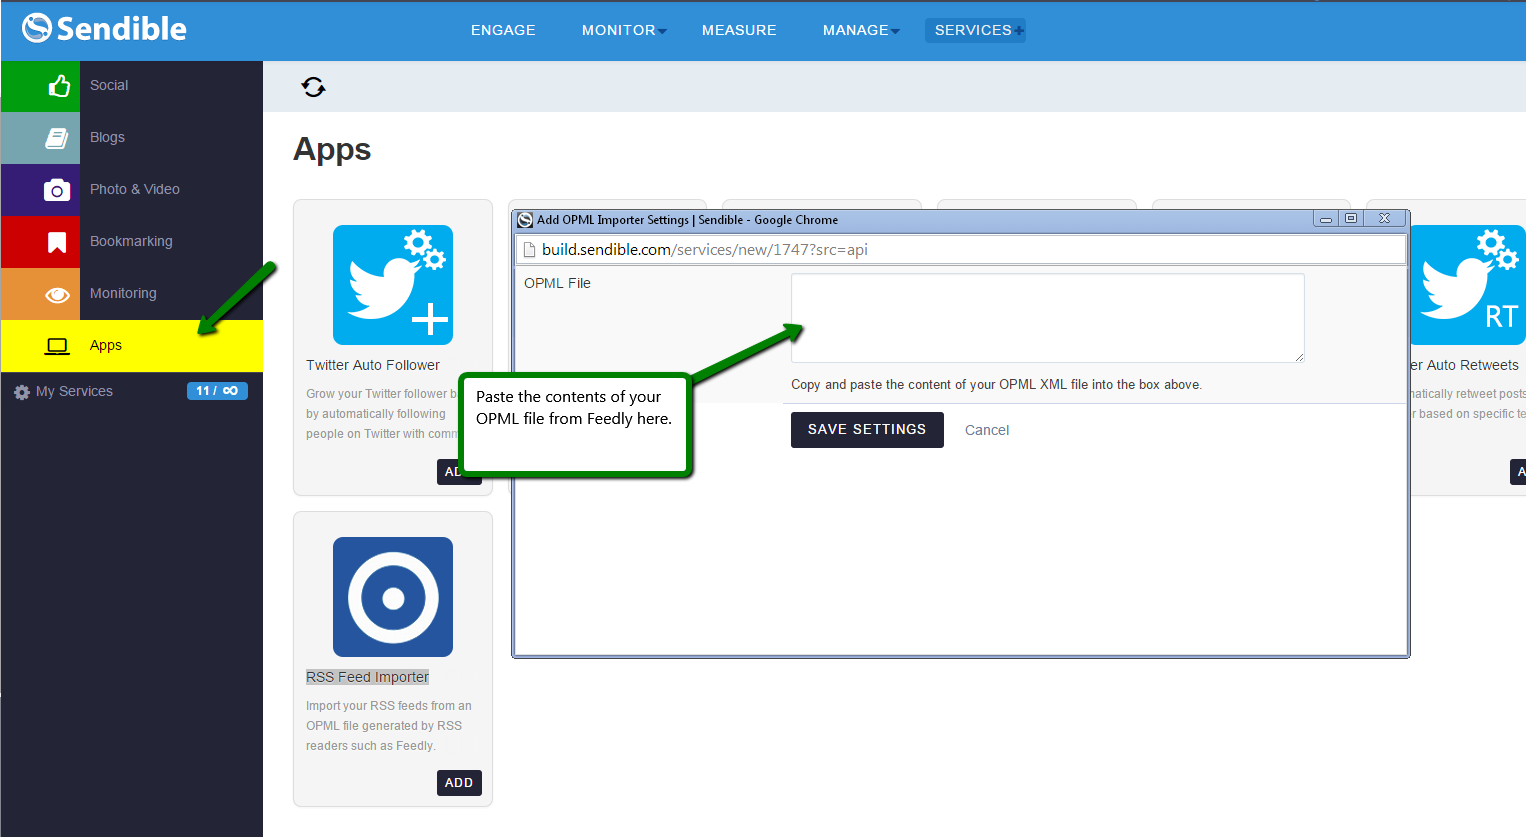
Task: Click the Monitoring eye icon
Action: (57, 294)
